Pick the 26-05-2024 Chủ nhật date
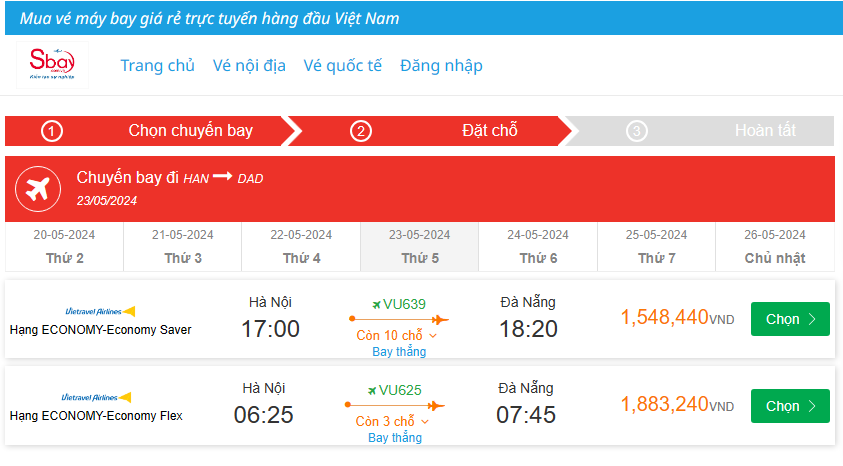The height and width of the screenshot is (466, 843). pyautogui.click(x=774, y=246)
